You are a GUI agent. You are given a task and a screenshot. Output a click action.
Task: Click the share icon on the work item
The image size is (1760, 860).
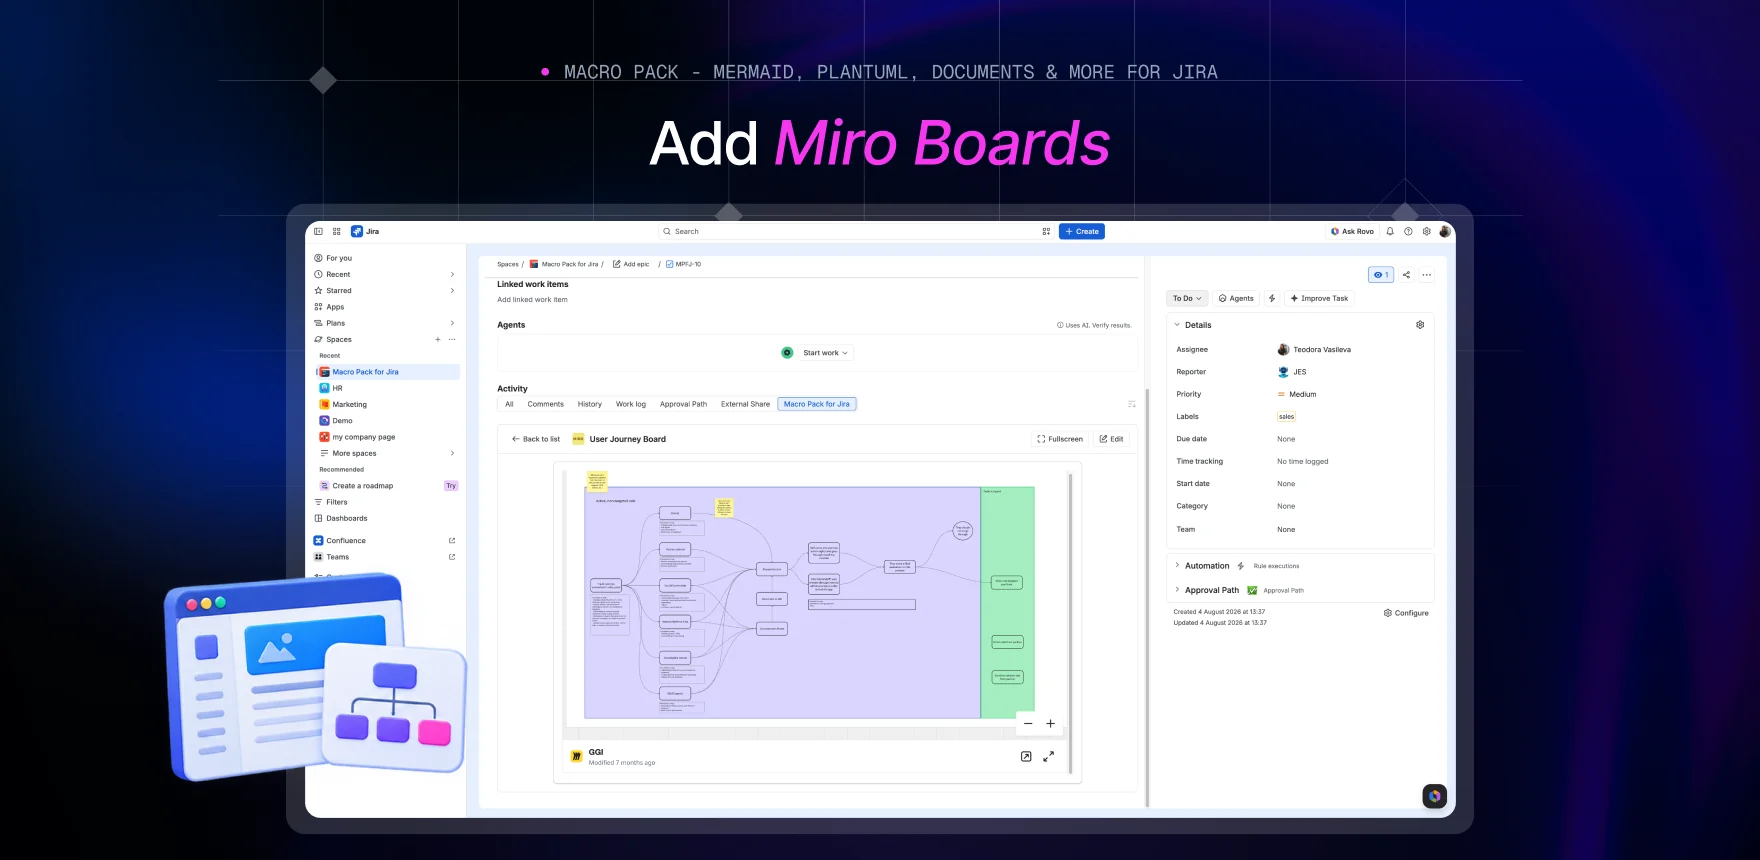click(x=1406, y=275)
